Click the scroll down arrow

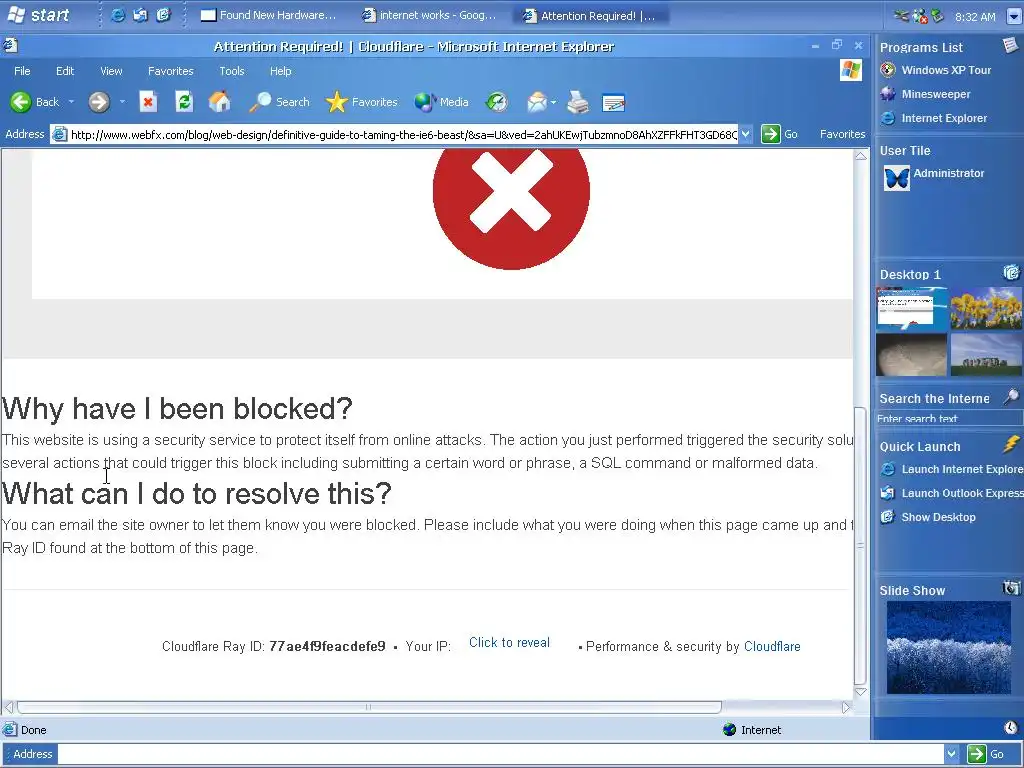(861, 692)
